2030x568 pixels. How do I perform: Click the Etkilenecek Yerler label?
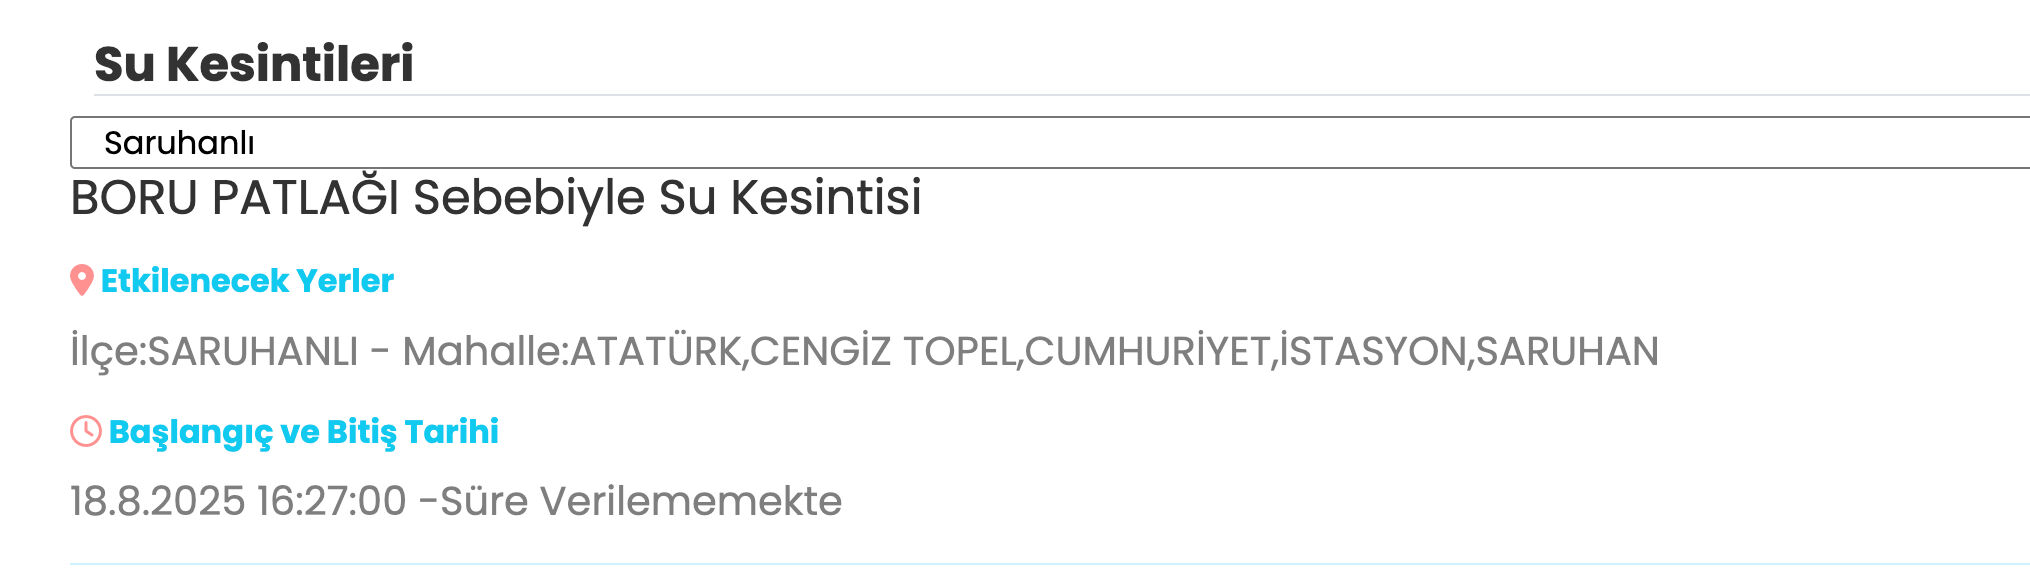point(247,281)
